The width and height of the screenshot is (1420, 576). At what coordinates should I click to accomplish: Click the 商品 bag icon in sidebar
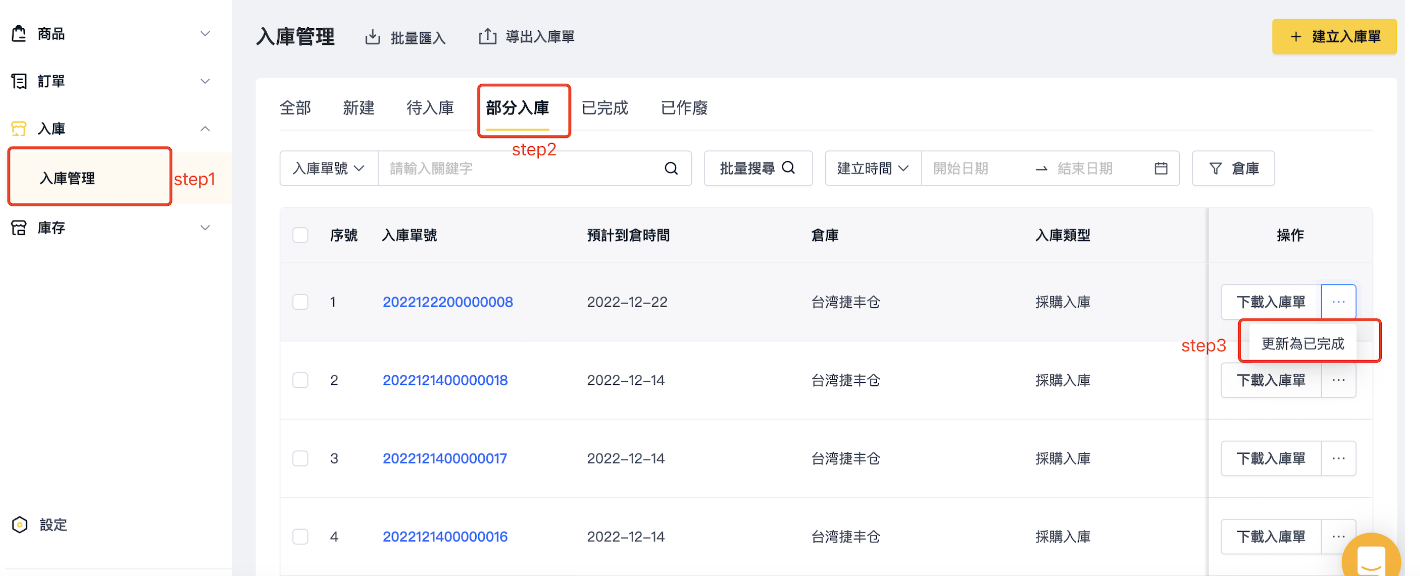[x=19, y=34]
